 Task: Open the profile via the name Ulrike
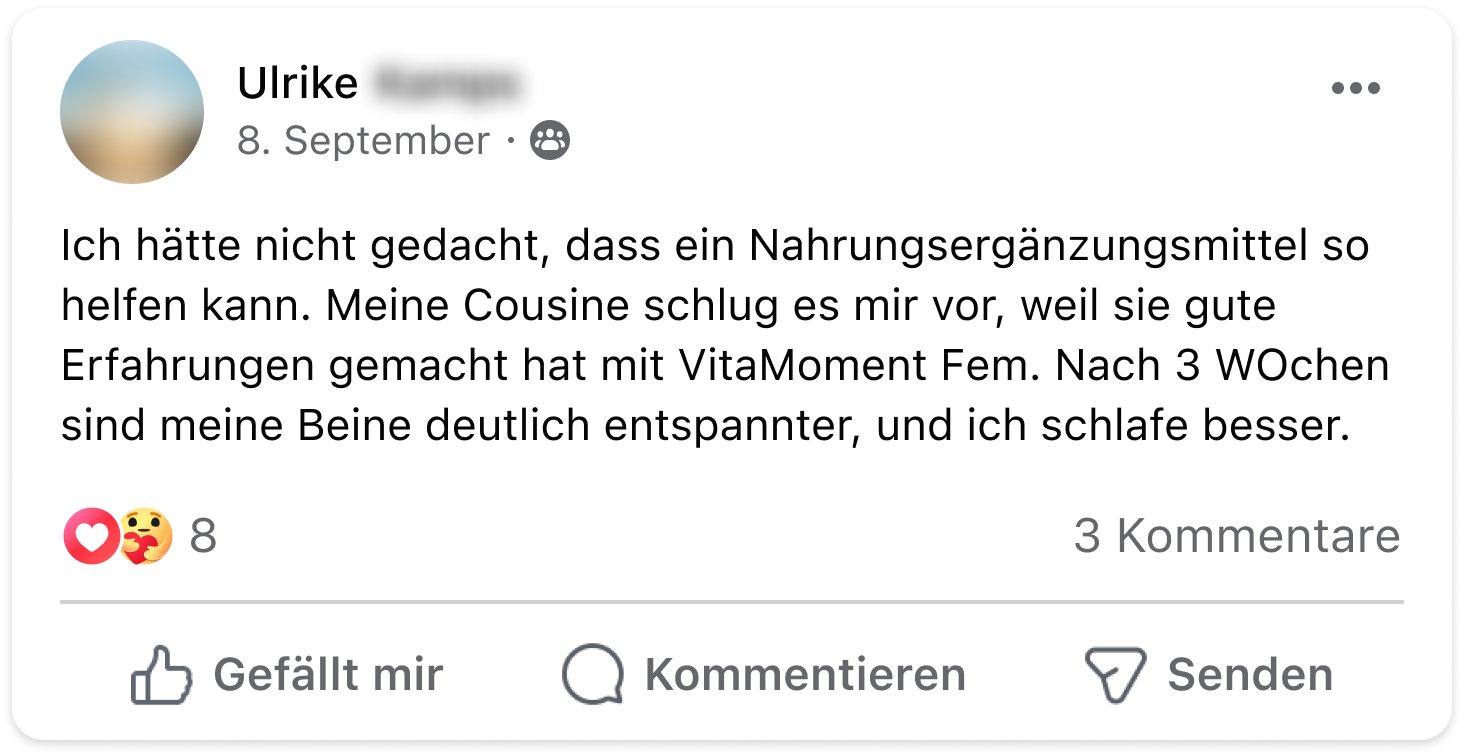[x=297, y=84]
